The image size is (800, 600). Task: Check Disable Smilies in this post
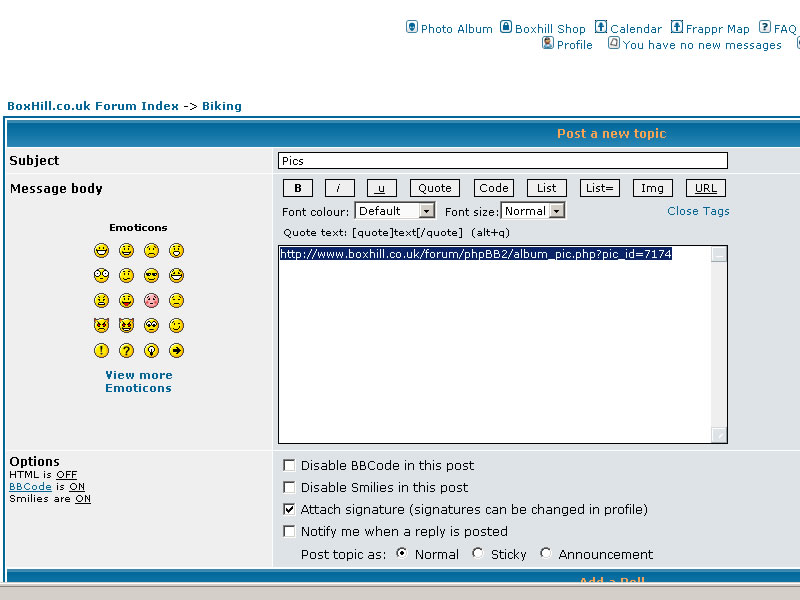click(x=289, y=488)
